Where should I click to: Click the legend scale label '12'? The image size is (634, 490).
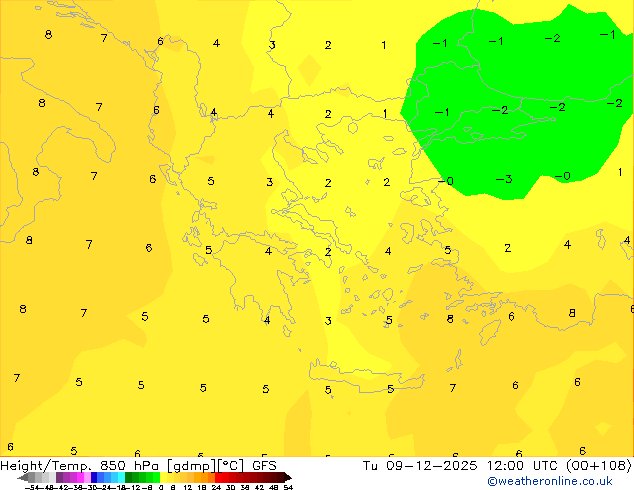click(x=188, y=488)
